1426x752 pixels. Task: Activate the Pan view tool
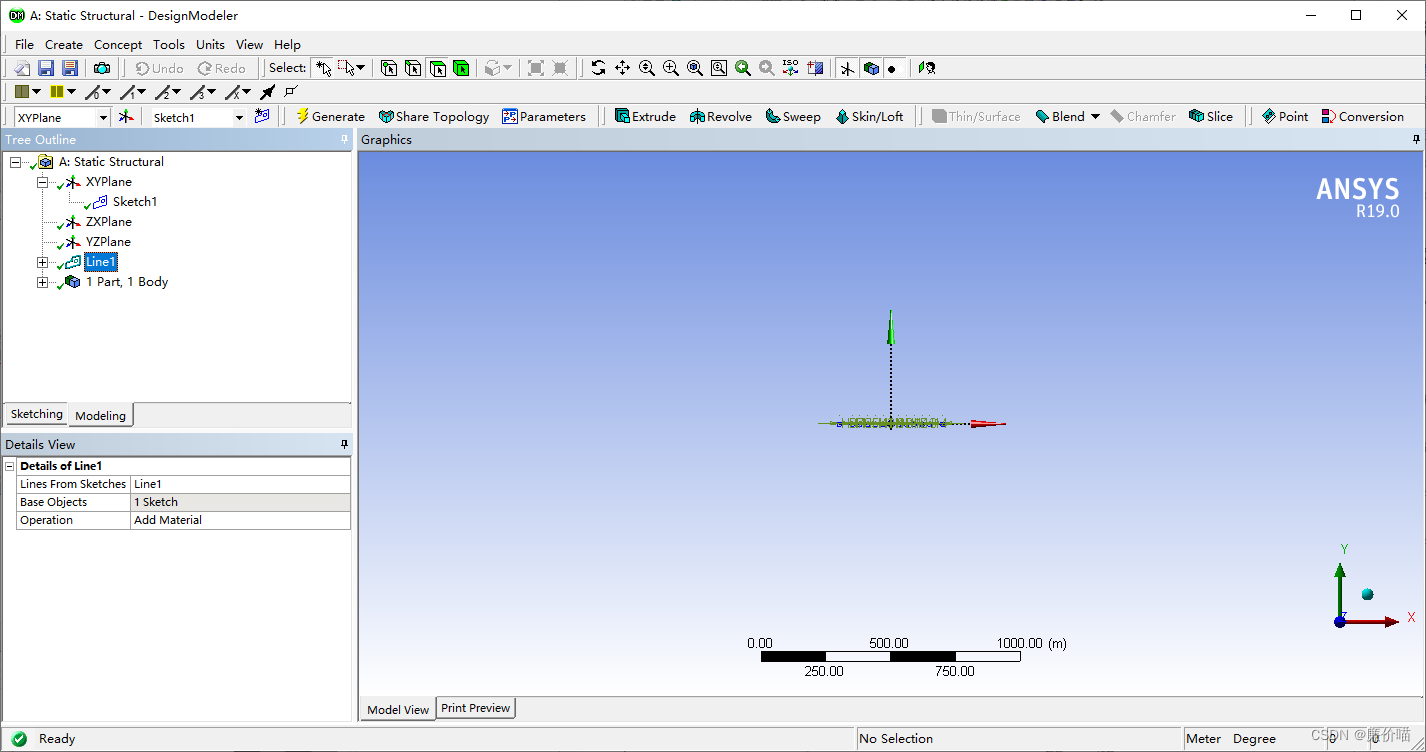(x=622, y=68)
